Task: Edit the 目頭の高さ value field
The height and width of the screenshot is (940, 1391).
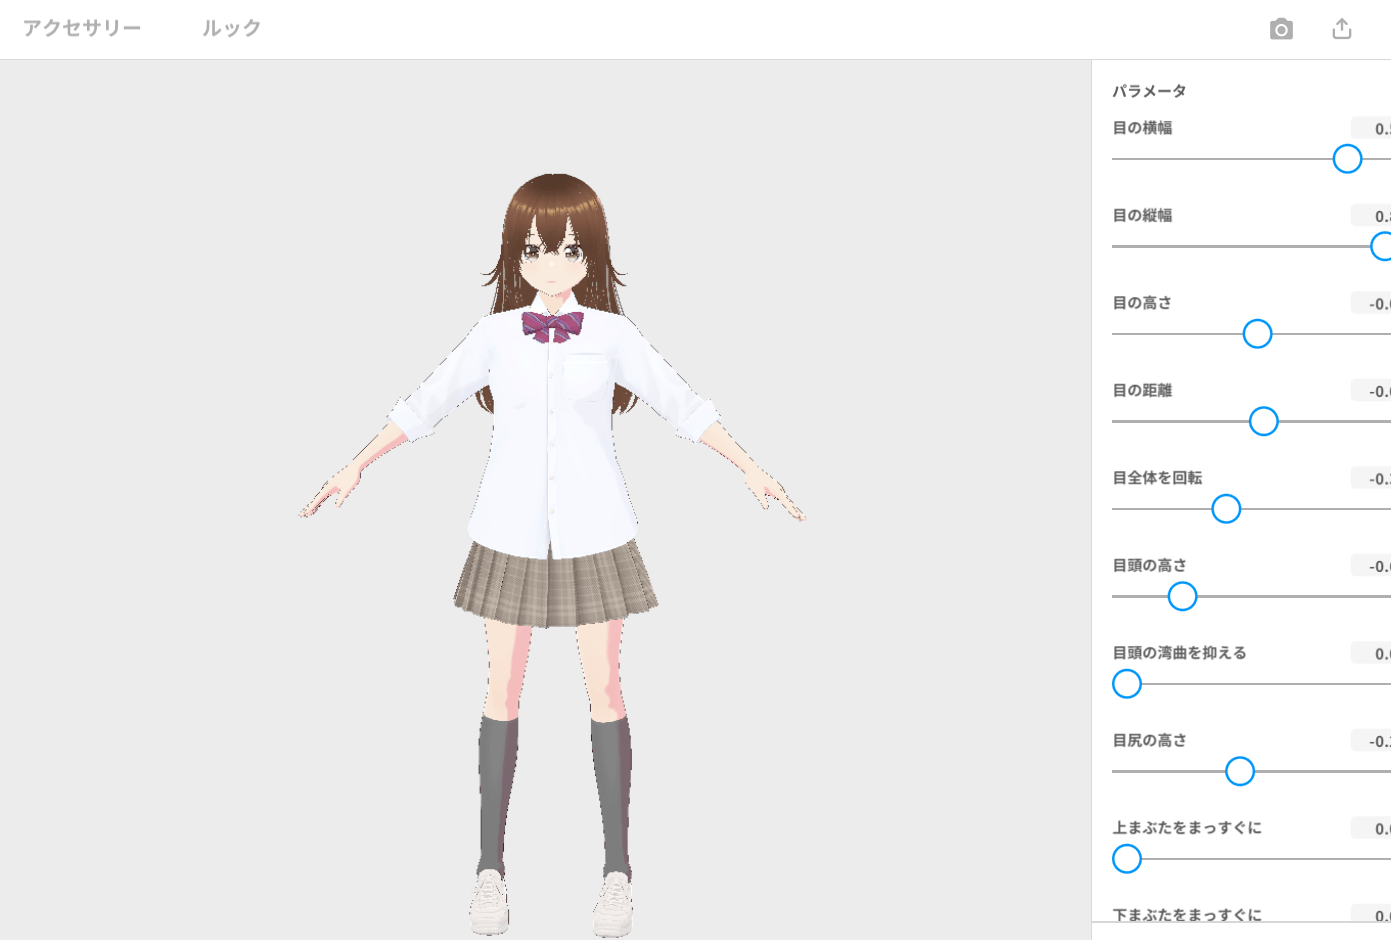Action: (1371, 565)
